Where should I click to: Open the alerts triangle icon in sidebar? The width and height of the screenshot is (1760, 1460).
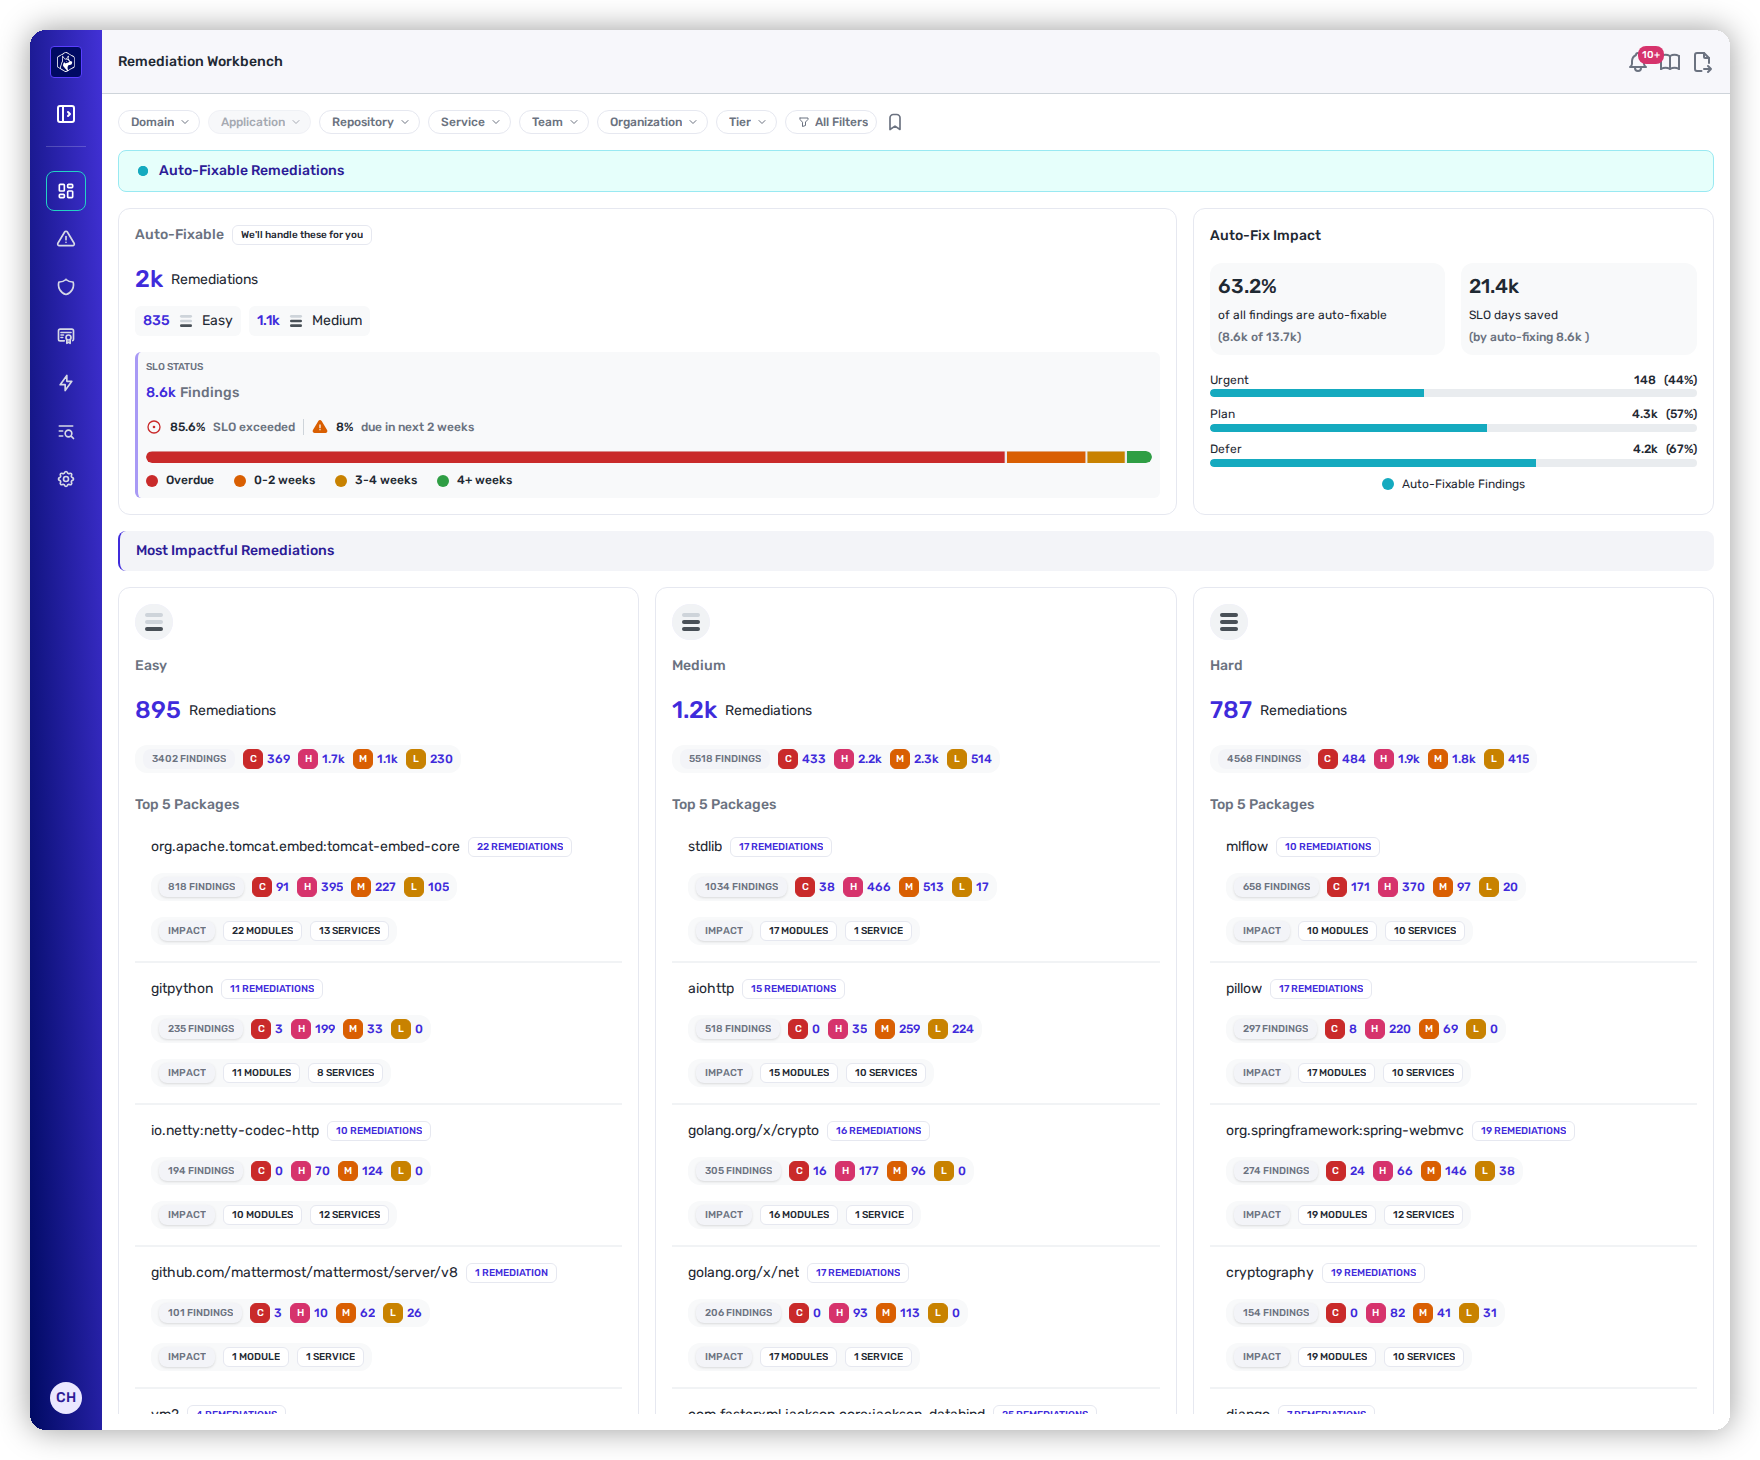(x=66, y=239)
